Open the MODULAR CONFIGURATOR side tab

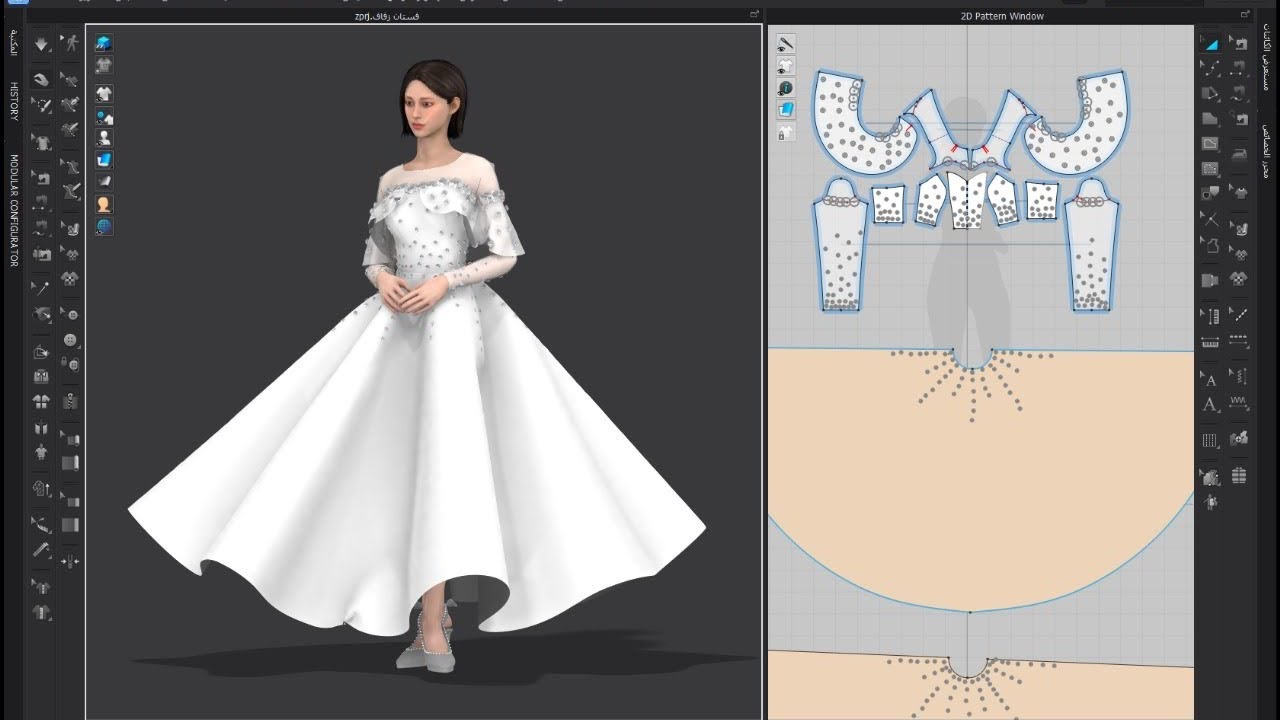(x=14, y=210)
